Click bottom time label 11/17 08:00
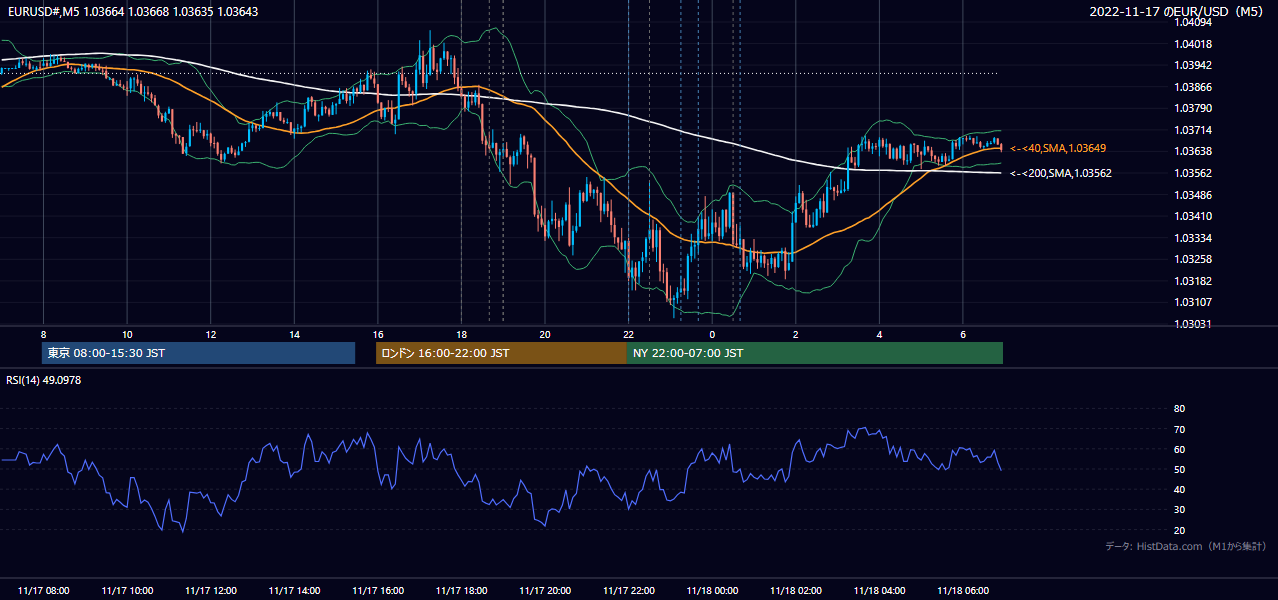The width and height of the screenshot is (1278, 600). pos(43,591)
